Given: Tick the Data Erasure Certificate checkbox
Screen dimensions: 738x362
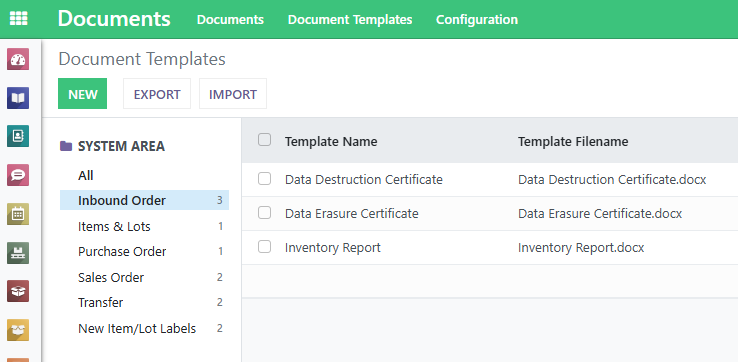Looking at the screenshot, I should pyautogui.click(x=265, y=213).
